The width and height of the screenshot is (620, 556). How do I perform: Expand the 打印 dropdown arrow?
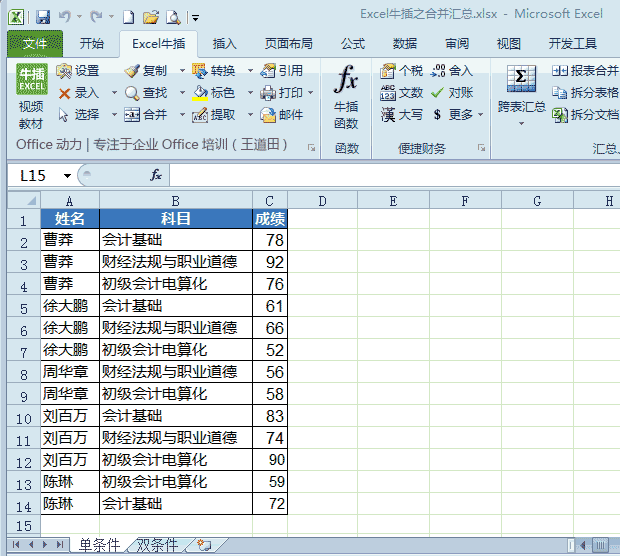pyautogui.click(x=310, y=93)
